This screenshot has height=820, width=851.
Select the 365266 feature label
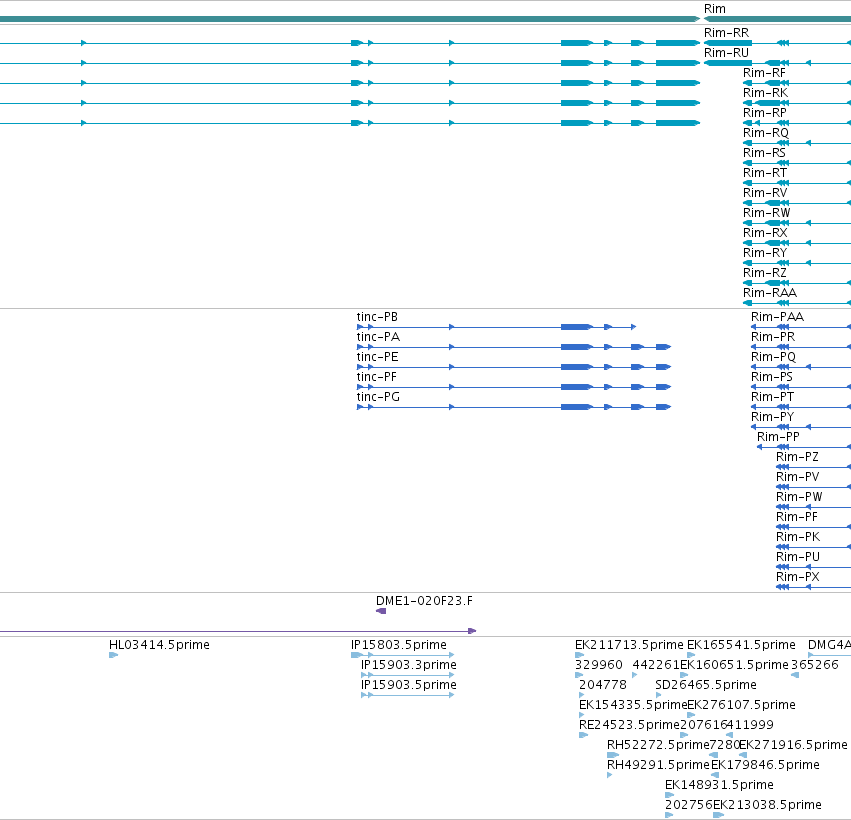pyautogui.click(x=815, y=665)
